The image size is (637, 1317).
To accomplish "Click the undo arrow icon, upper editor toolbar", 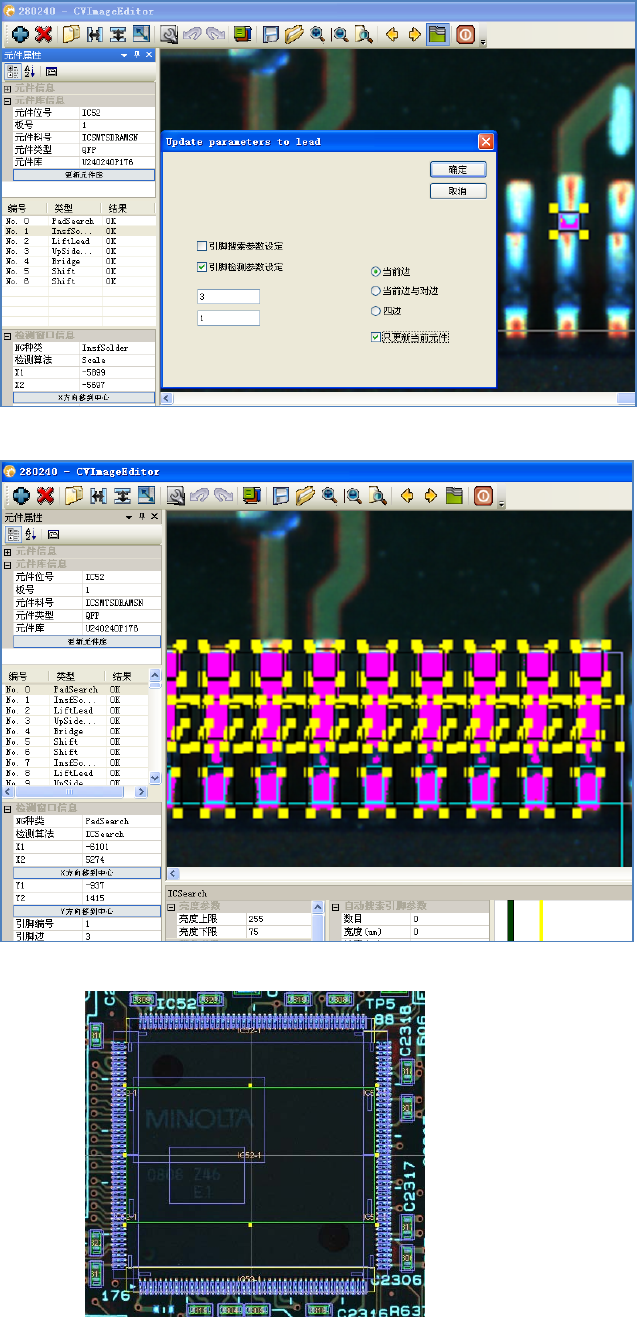I will pyautogui.click(x=194, y=34).
